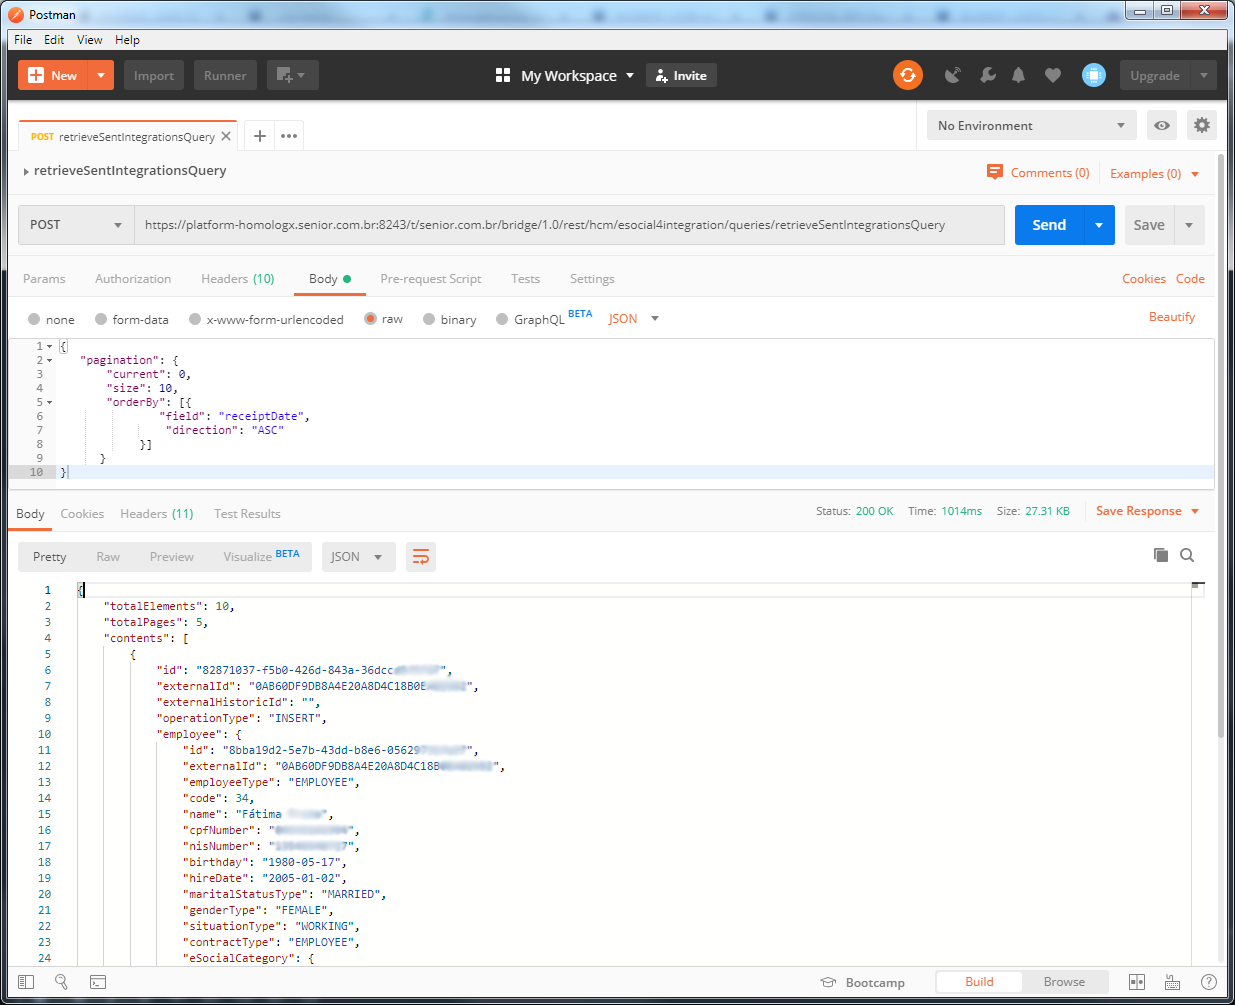Expand the No Environment dropdown
This screenshot has width=1235, height=1005.
(1031, 125)
